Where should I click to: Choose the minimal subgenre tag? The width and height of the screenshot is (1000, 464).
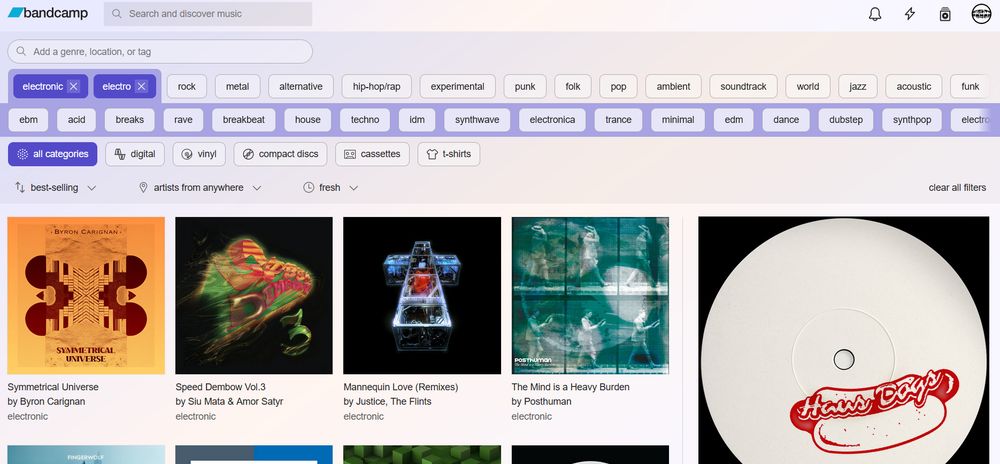pos(678,120)
